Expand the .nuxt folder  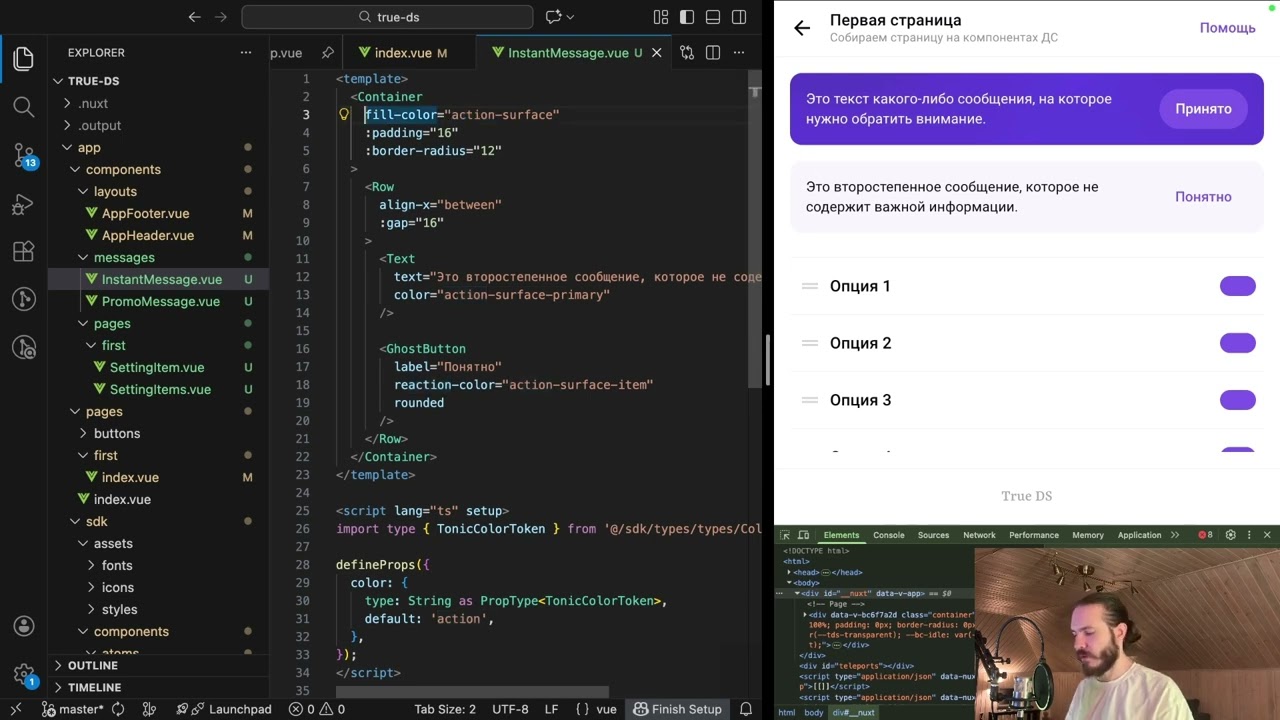pyautogui.click(x=68, y=103)
